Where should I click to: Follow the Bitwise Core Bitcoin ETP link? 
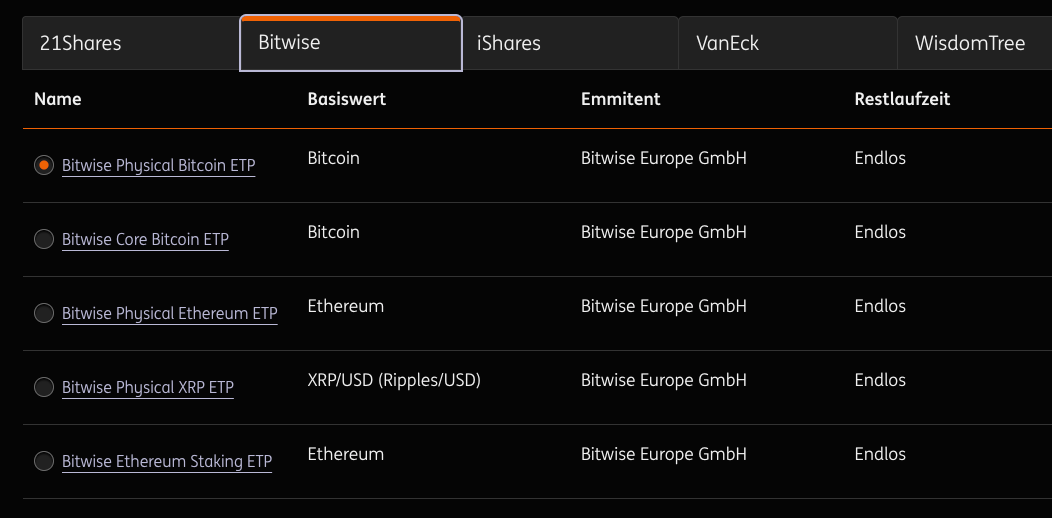pyautogui.click(x=145, y=240)
